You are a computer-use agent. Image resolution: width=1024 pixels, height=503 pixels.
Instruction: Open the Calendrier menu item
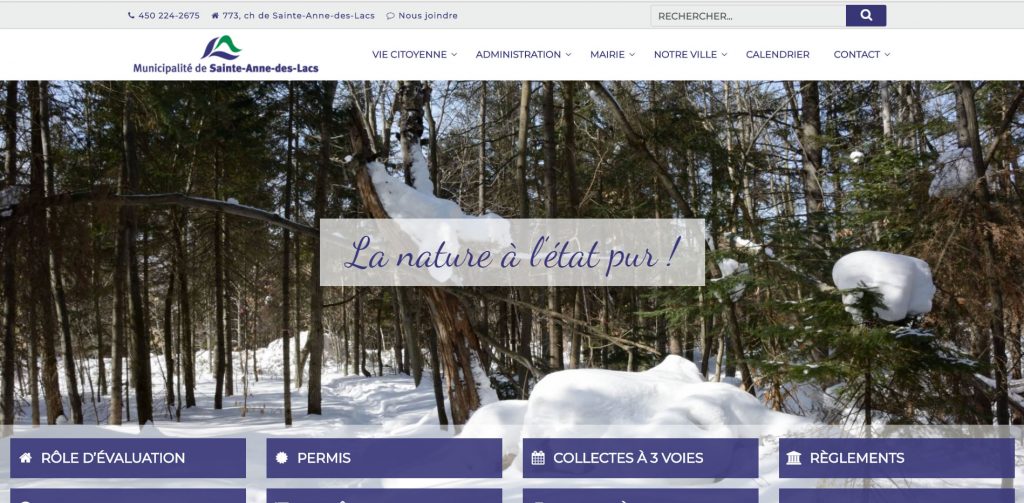pos(778,55)
